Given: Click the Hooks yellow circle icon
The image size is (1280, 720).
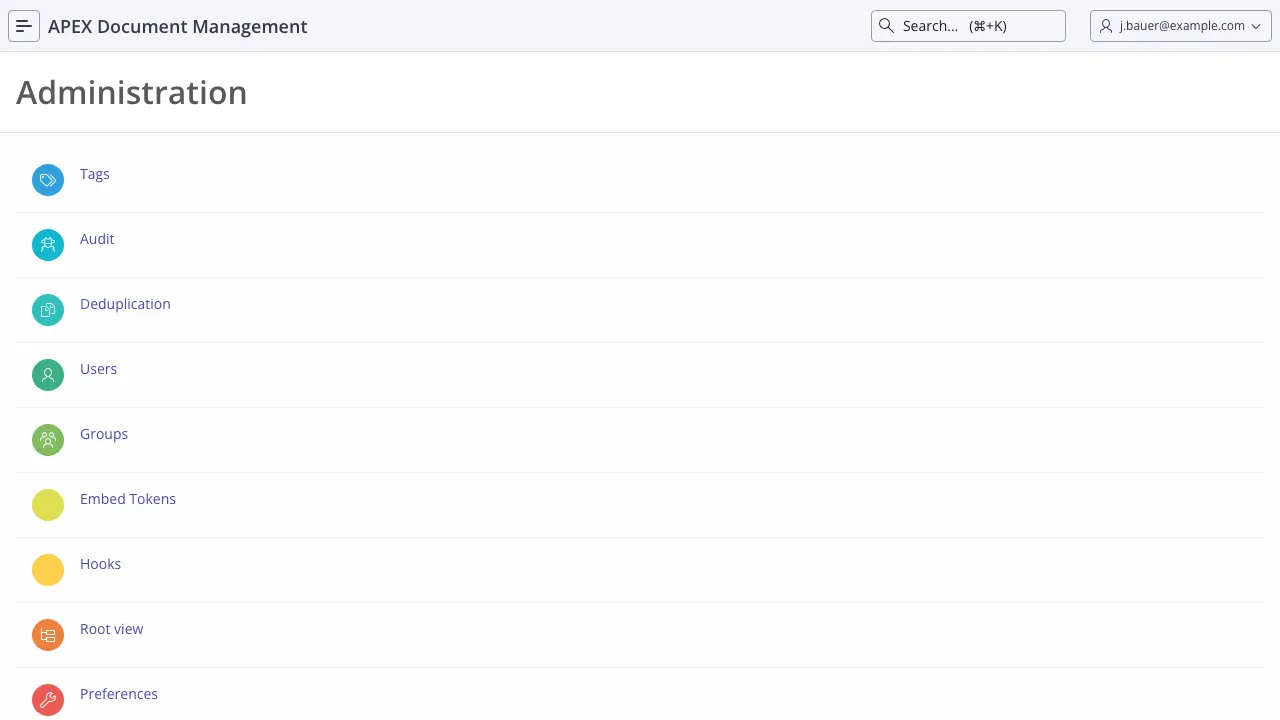Looking at the screenshot, I should (48, 570).
